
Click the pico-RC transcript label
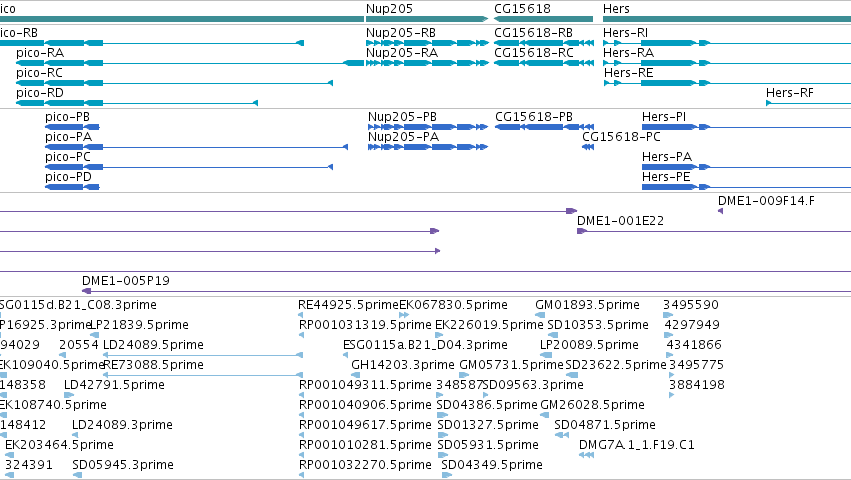pyautogui.click(x=39, y=73)
